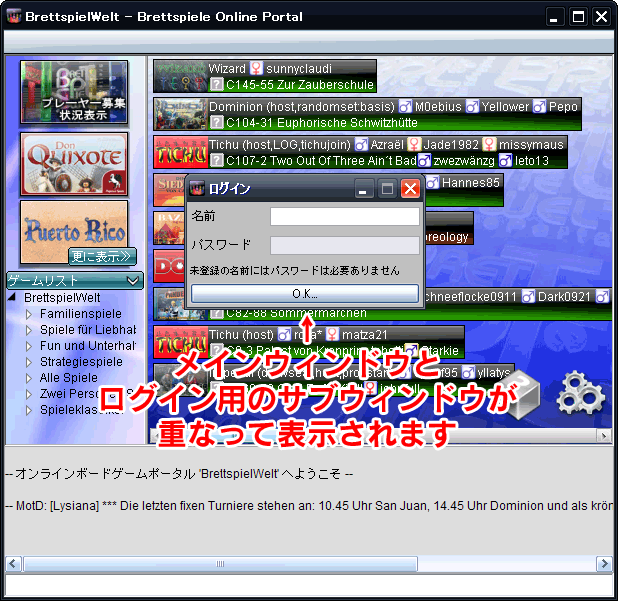618x601 pixels.
Task: Click room C107-2 Two Out Of Three
Action: tap(321, 160)
